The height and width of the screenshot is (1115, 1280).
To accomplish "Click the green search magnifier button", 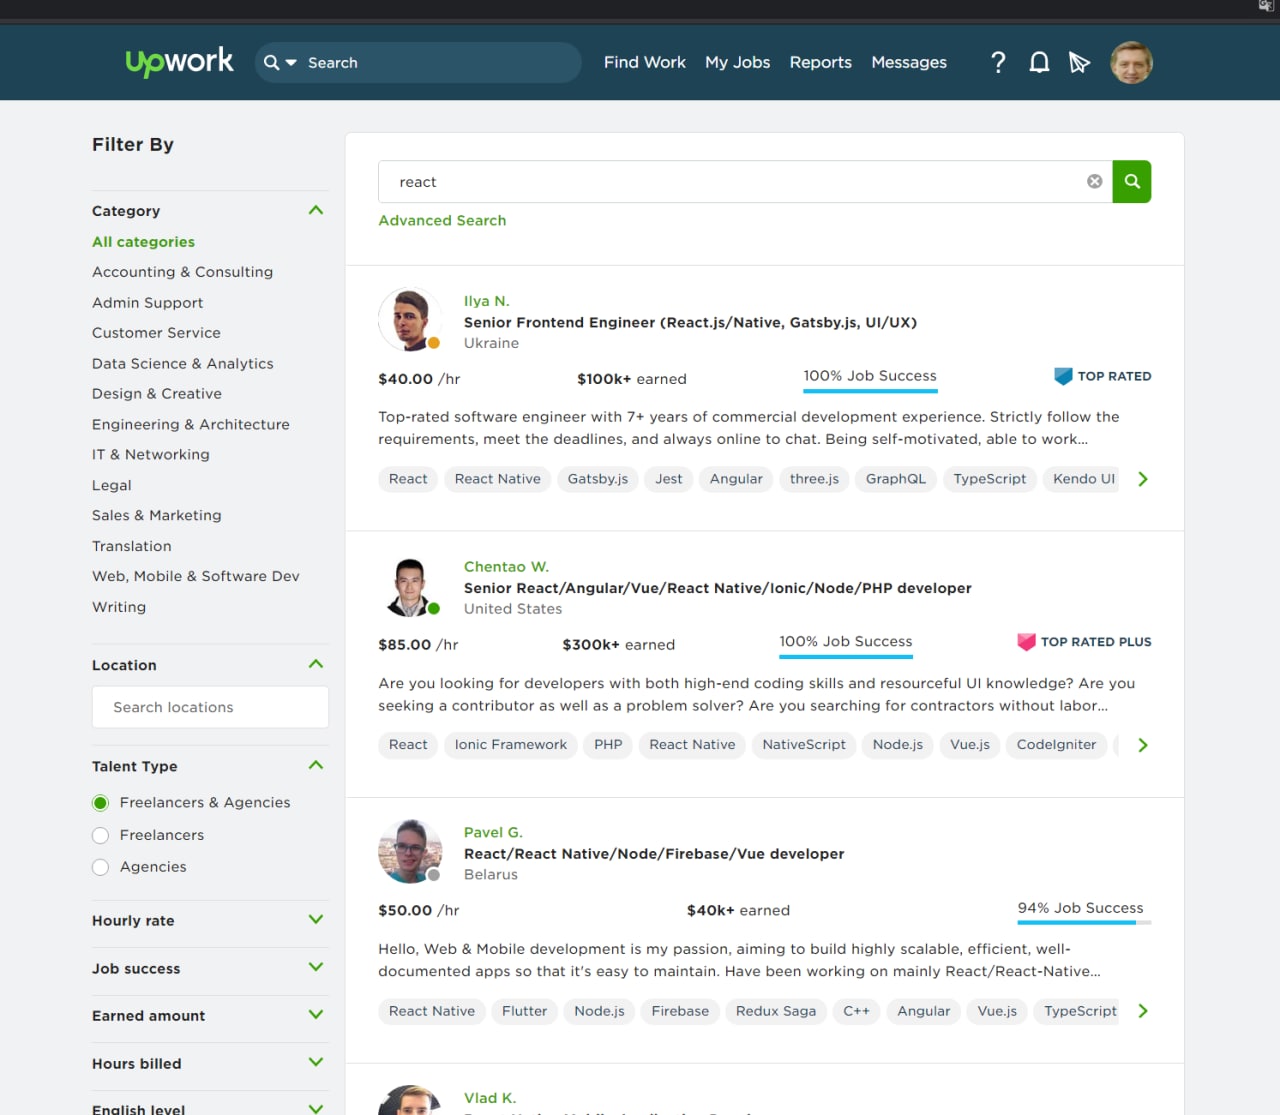I will [1132, 181].
